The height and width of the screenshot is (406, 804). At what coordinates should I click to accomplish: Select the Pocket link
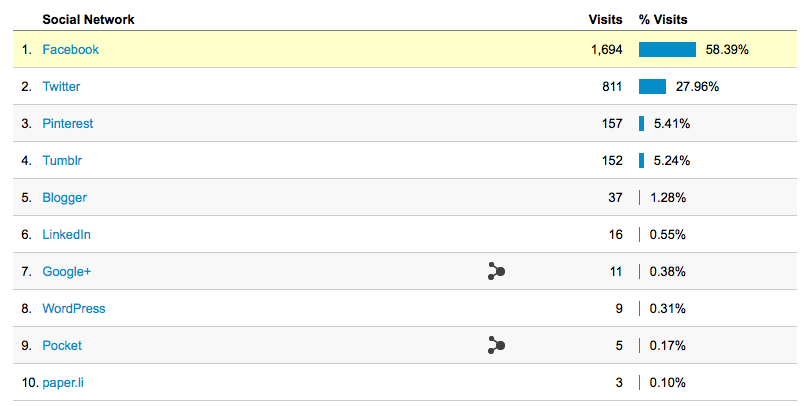point(62,345)
